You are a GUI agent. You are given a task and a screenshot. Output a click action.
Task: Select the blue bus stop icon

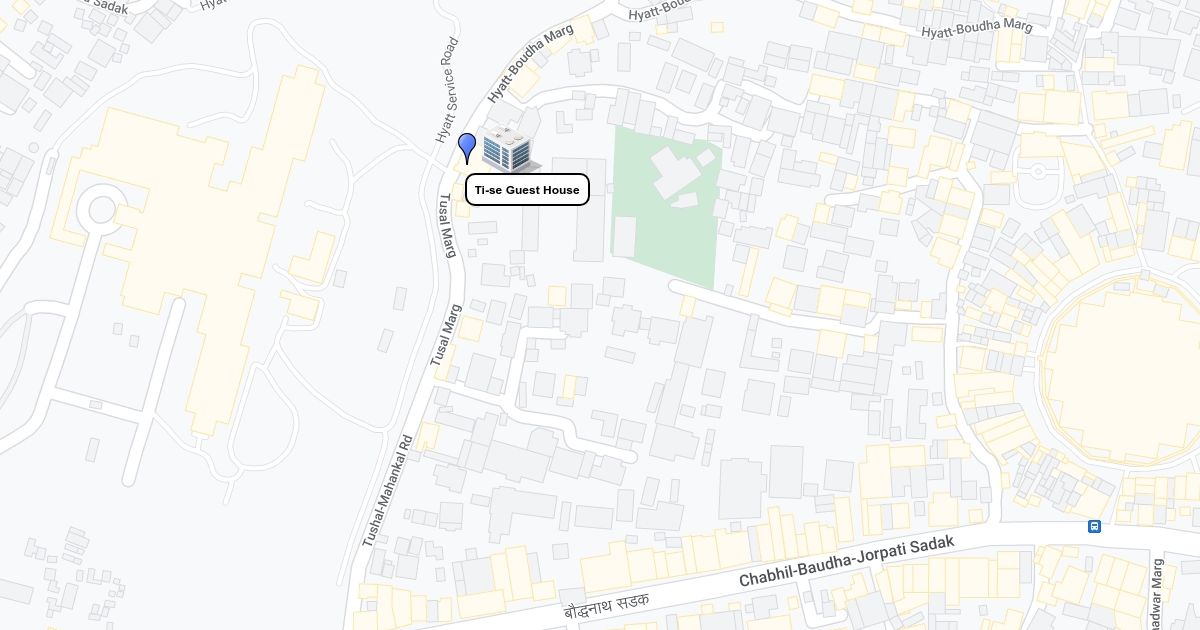pyautogui.click(x=1094, y=526)
